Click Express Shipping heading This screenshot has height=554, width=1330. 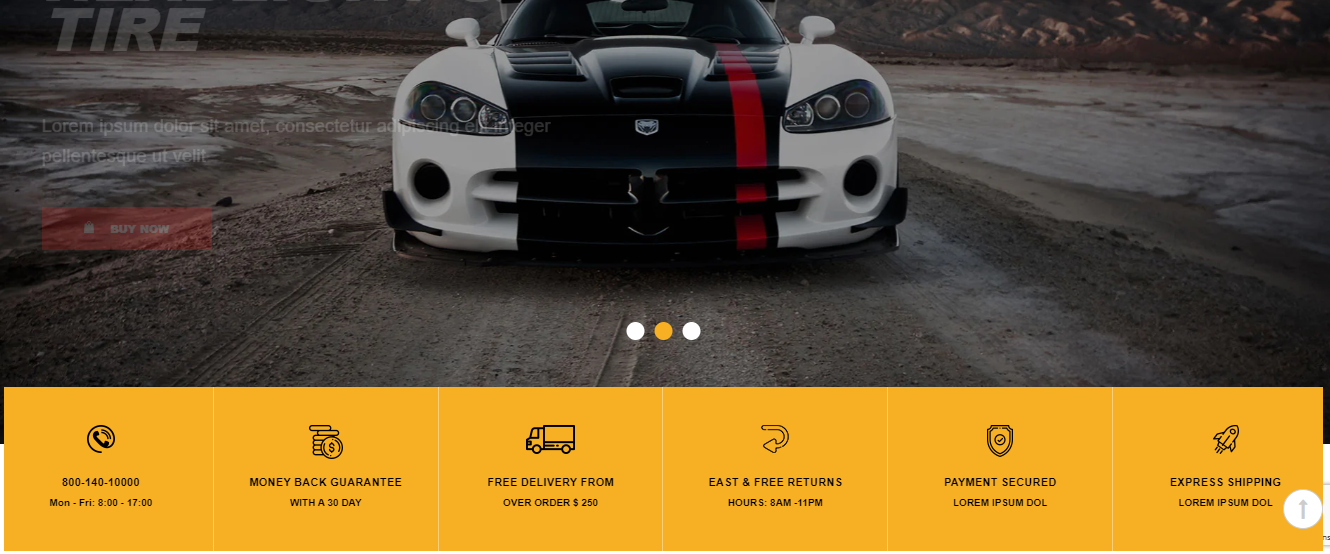pyautogui.click(x=1225, y=482)
